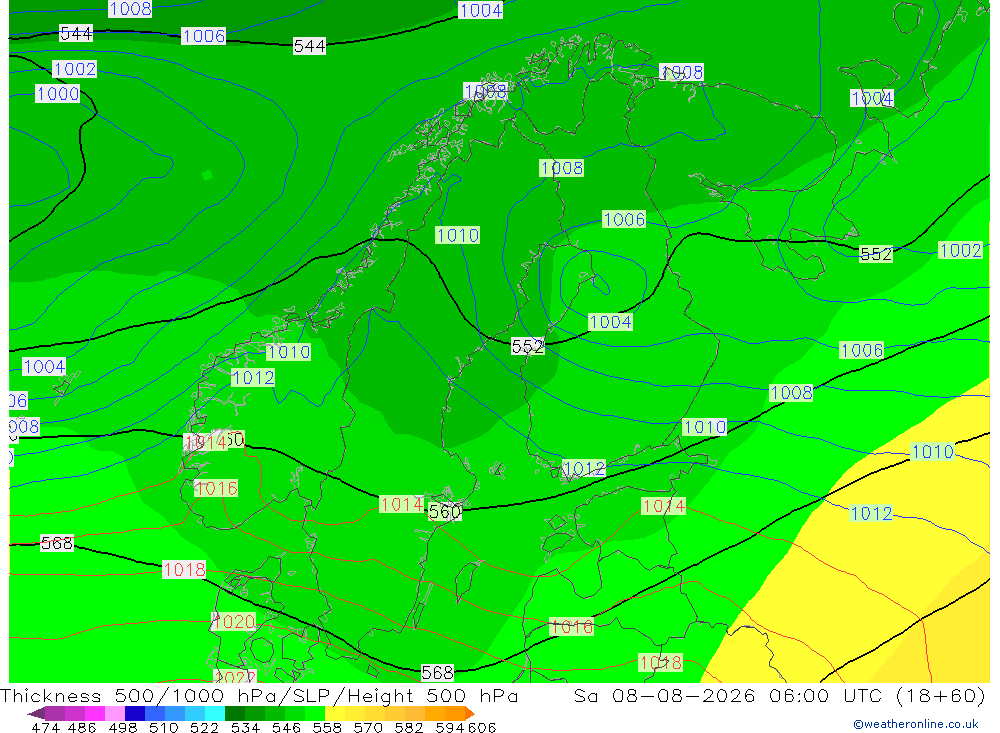Click the orange arrow tip of legend

pos(469,713)
